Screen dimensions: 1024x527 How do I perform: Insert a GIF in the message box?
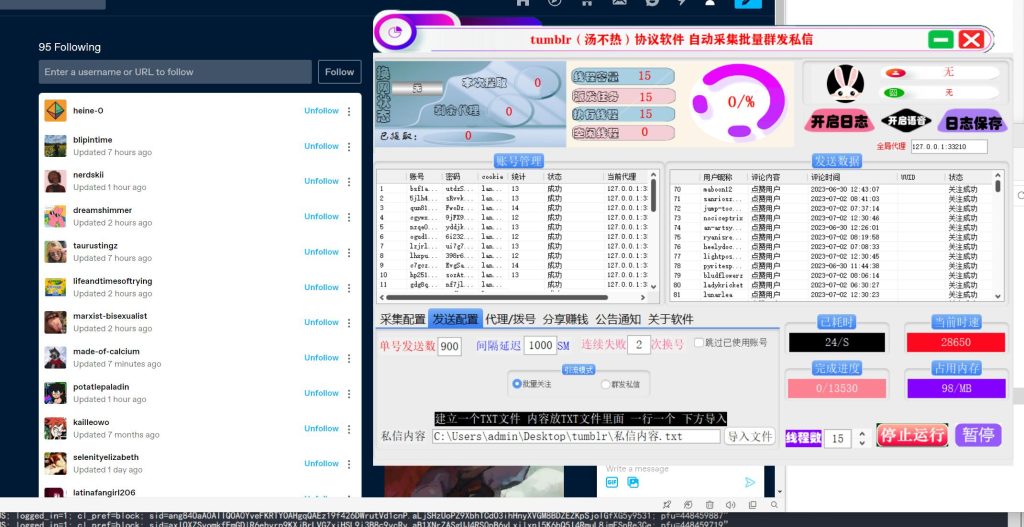pyautogui.click(x=612, y=482)
